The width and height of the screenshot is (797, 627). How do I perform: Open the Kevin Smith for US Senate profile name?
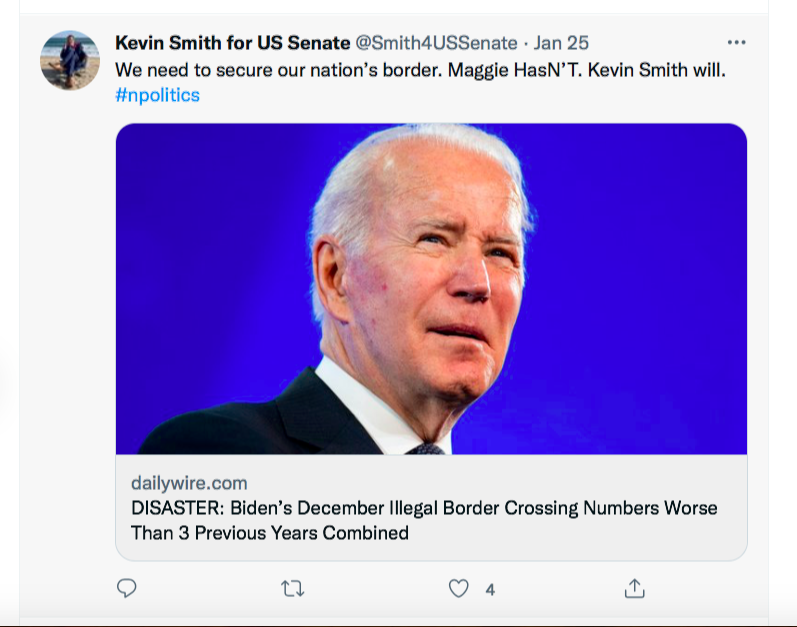tap(232, 43)
